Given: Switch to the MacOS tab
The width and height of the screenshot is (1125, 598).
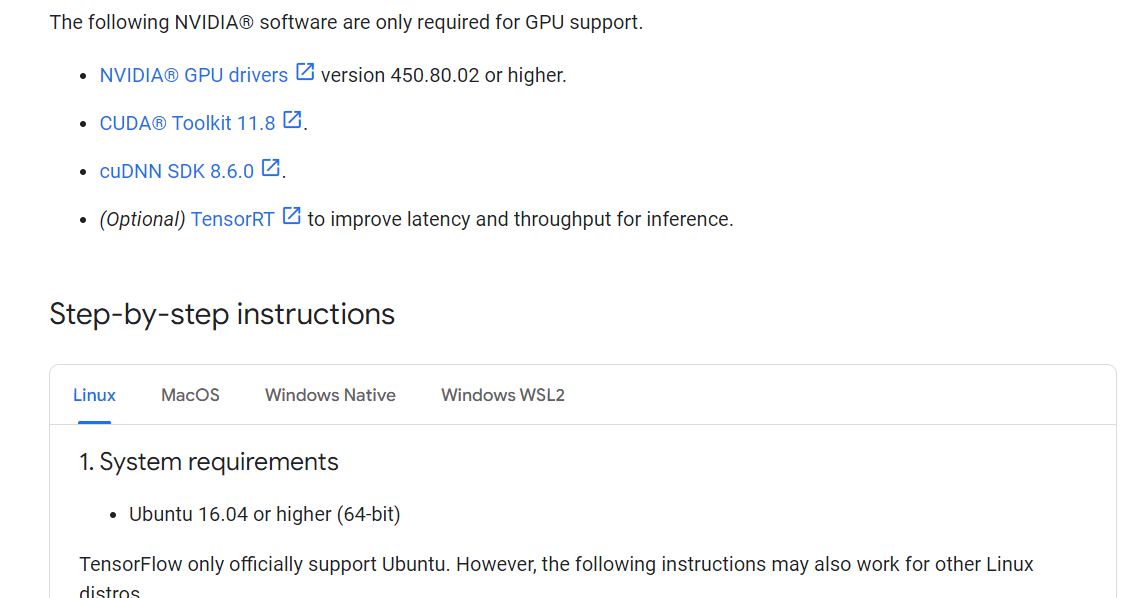Looking at the screenshot, I should [x=190, y=395].
